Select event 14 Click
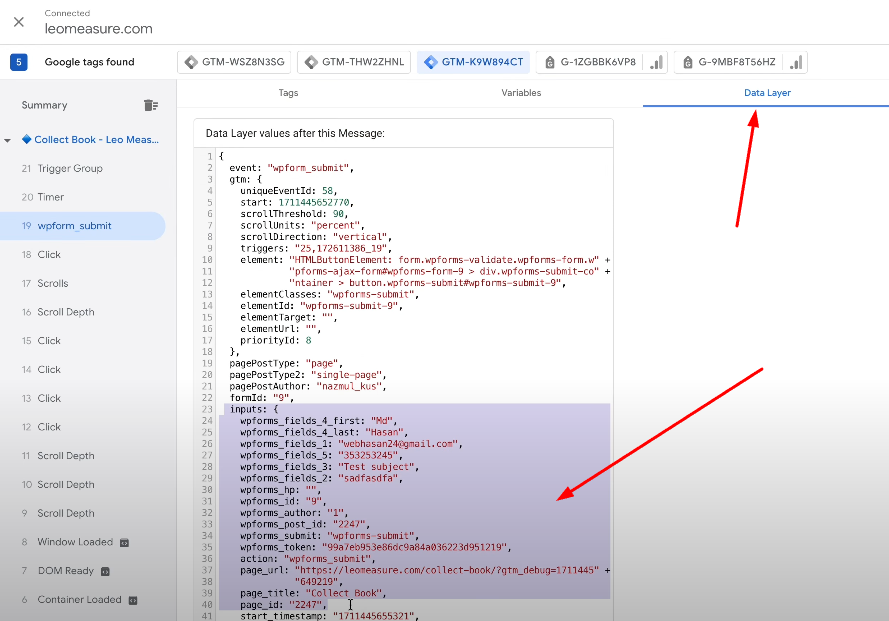This screenshot has width=889, height=621. coord(83,370)
